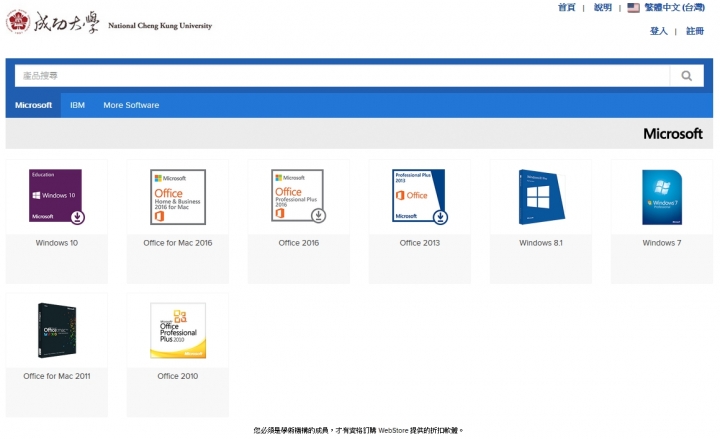720x439 pixels.
Task: Click the Office for Mac 2016 title text
Action: coord(178,243)
